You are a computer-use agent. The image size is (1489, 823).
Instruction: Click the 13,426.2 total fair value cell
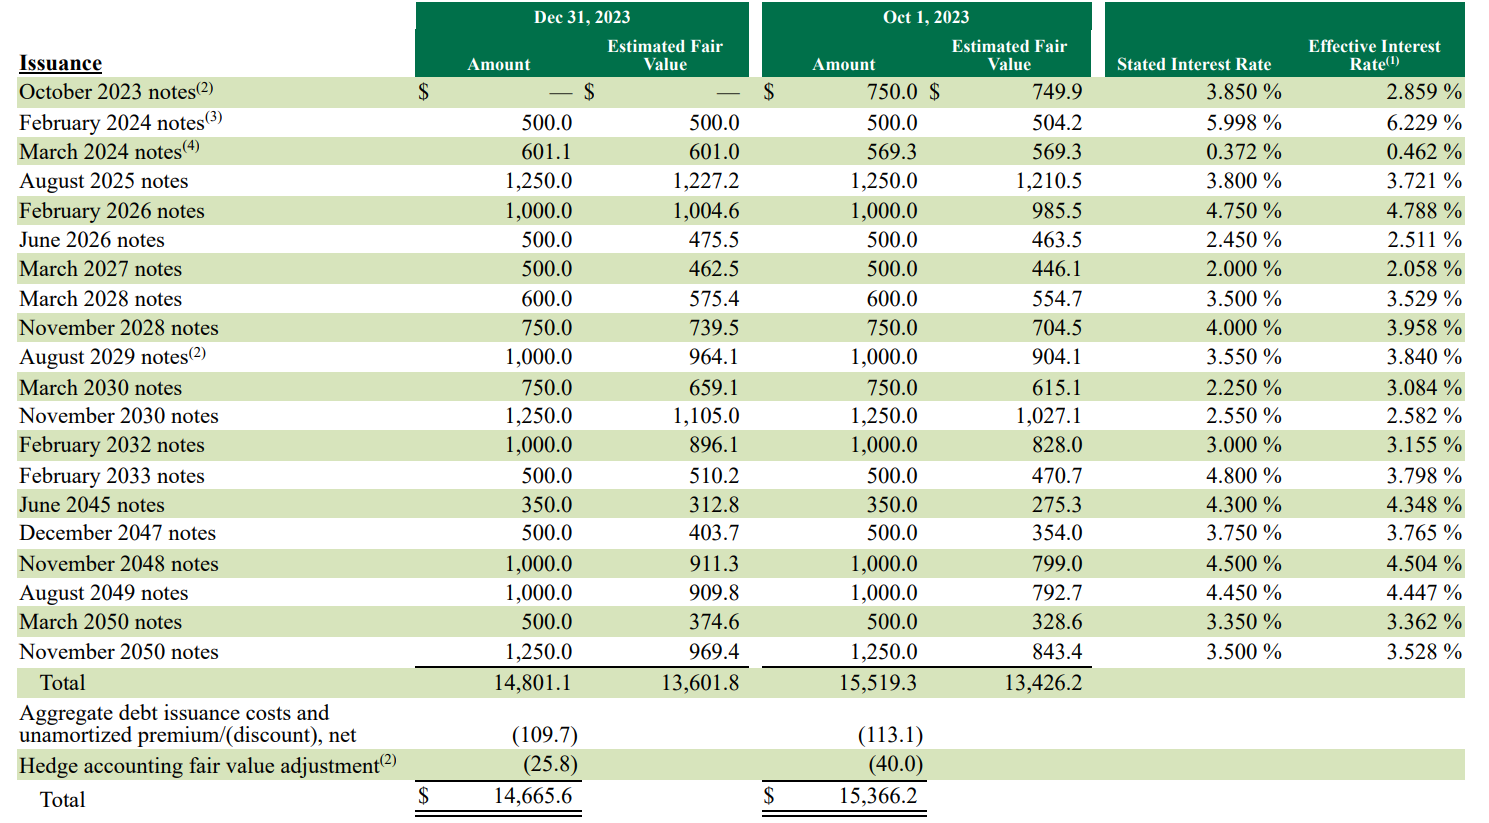click(1043, 683)
